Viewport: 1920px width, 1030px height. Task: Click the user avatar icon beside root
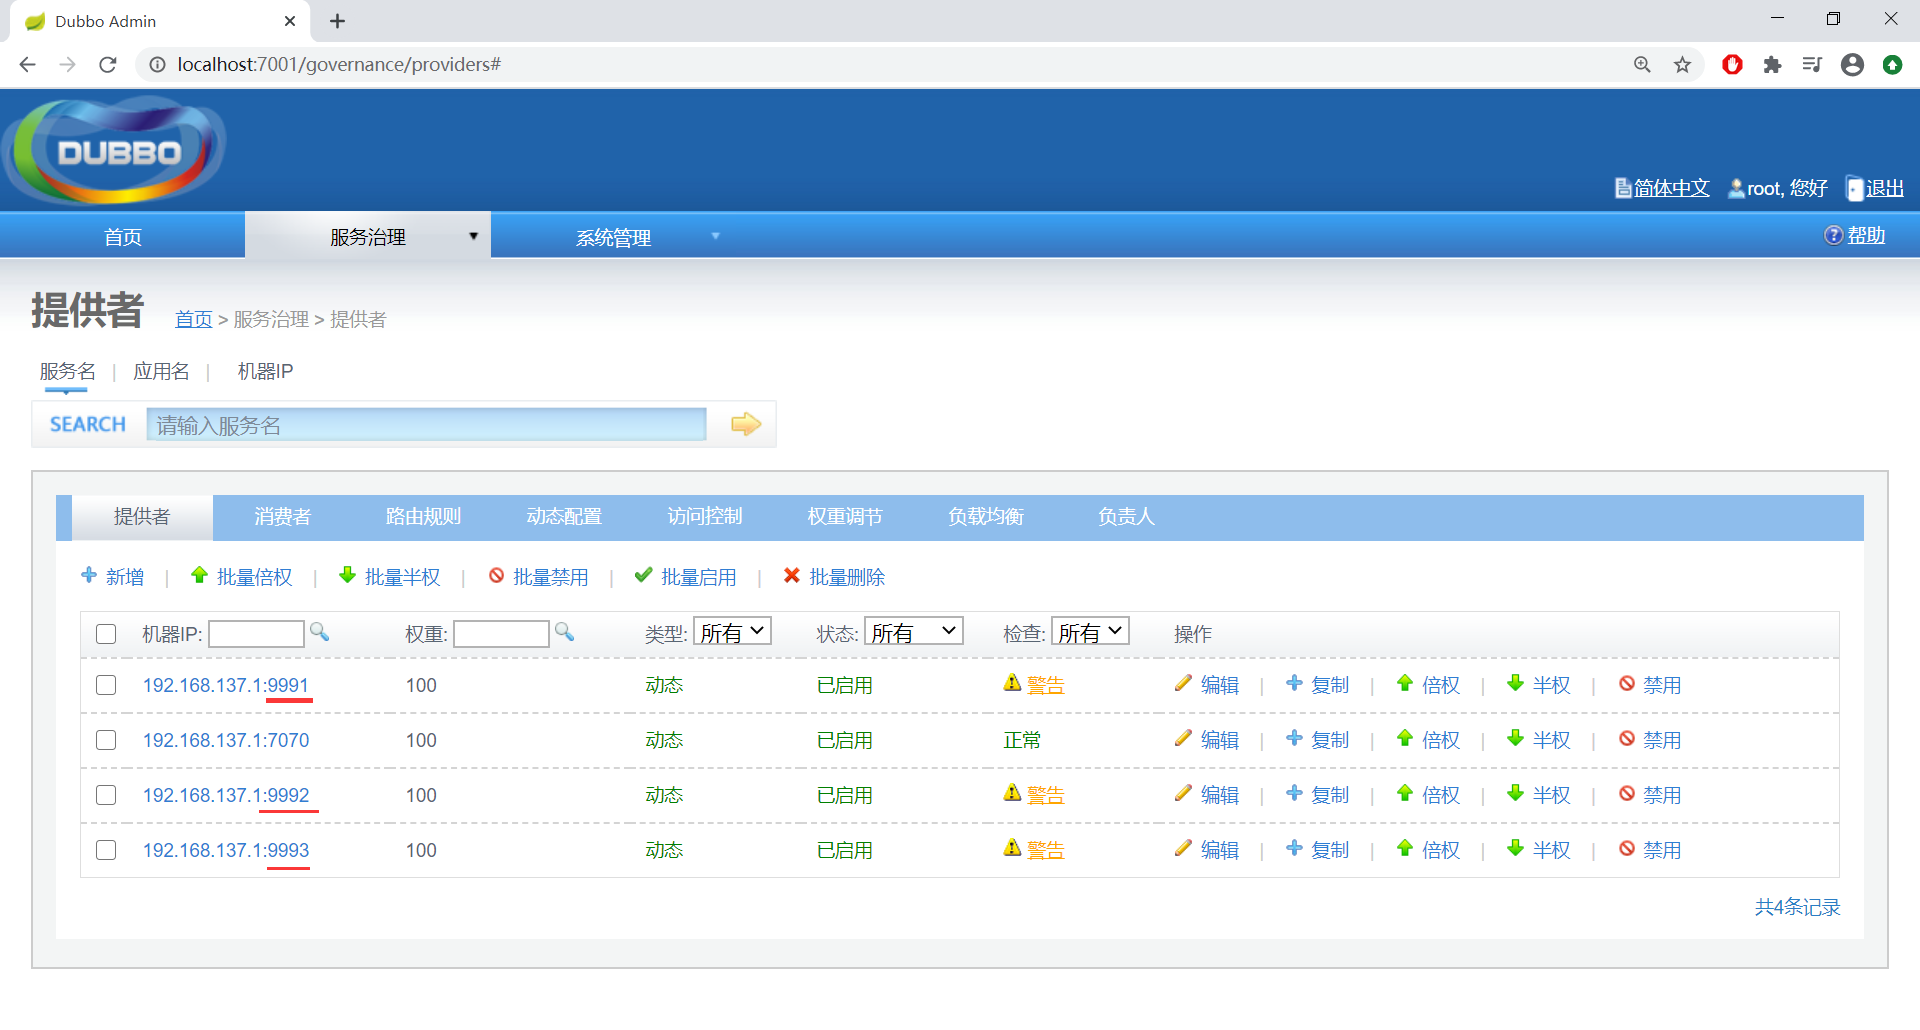[1736, 188]
